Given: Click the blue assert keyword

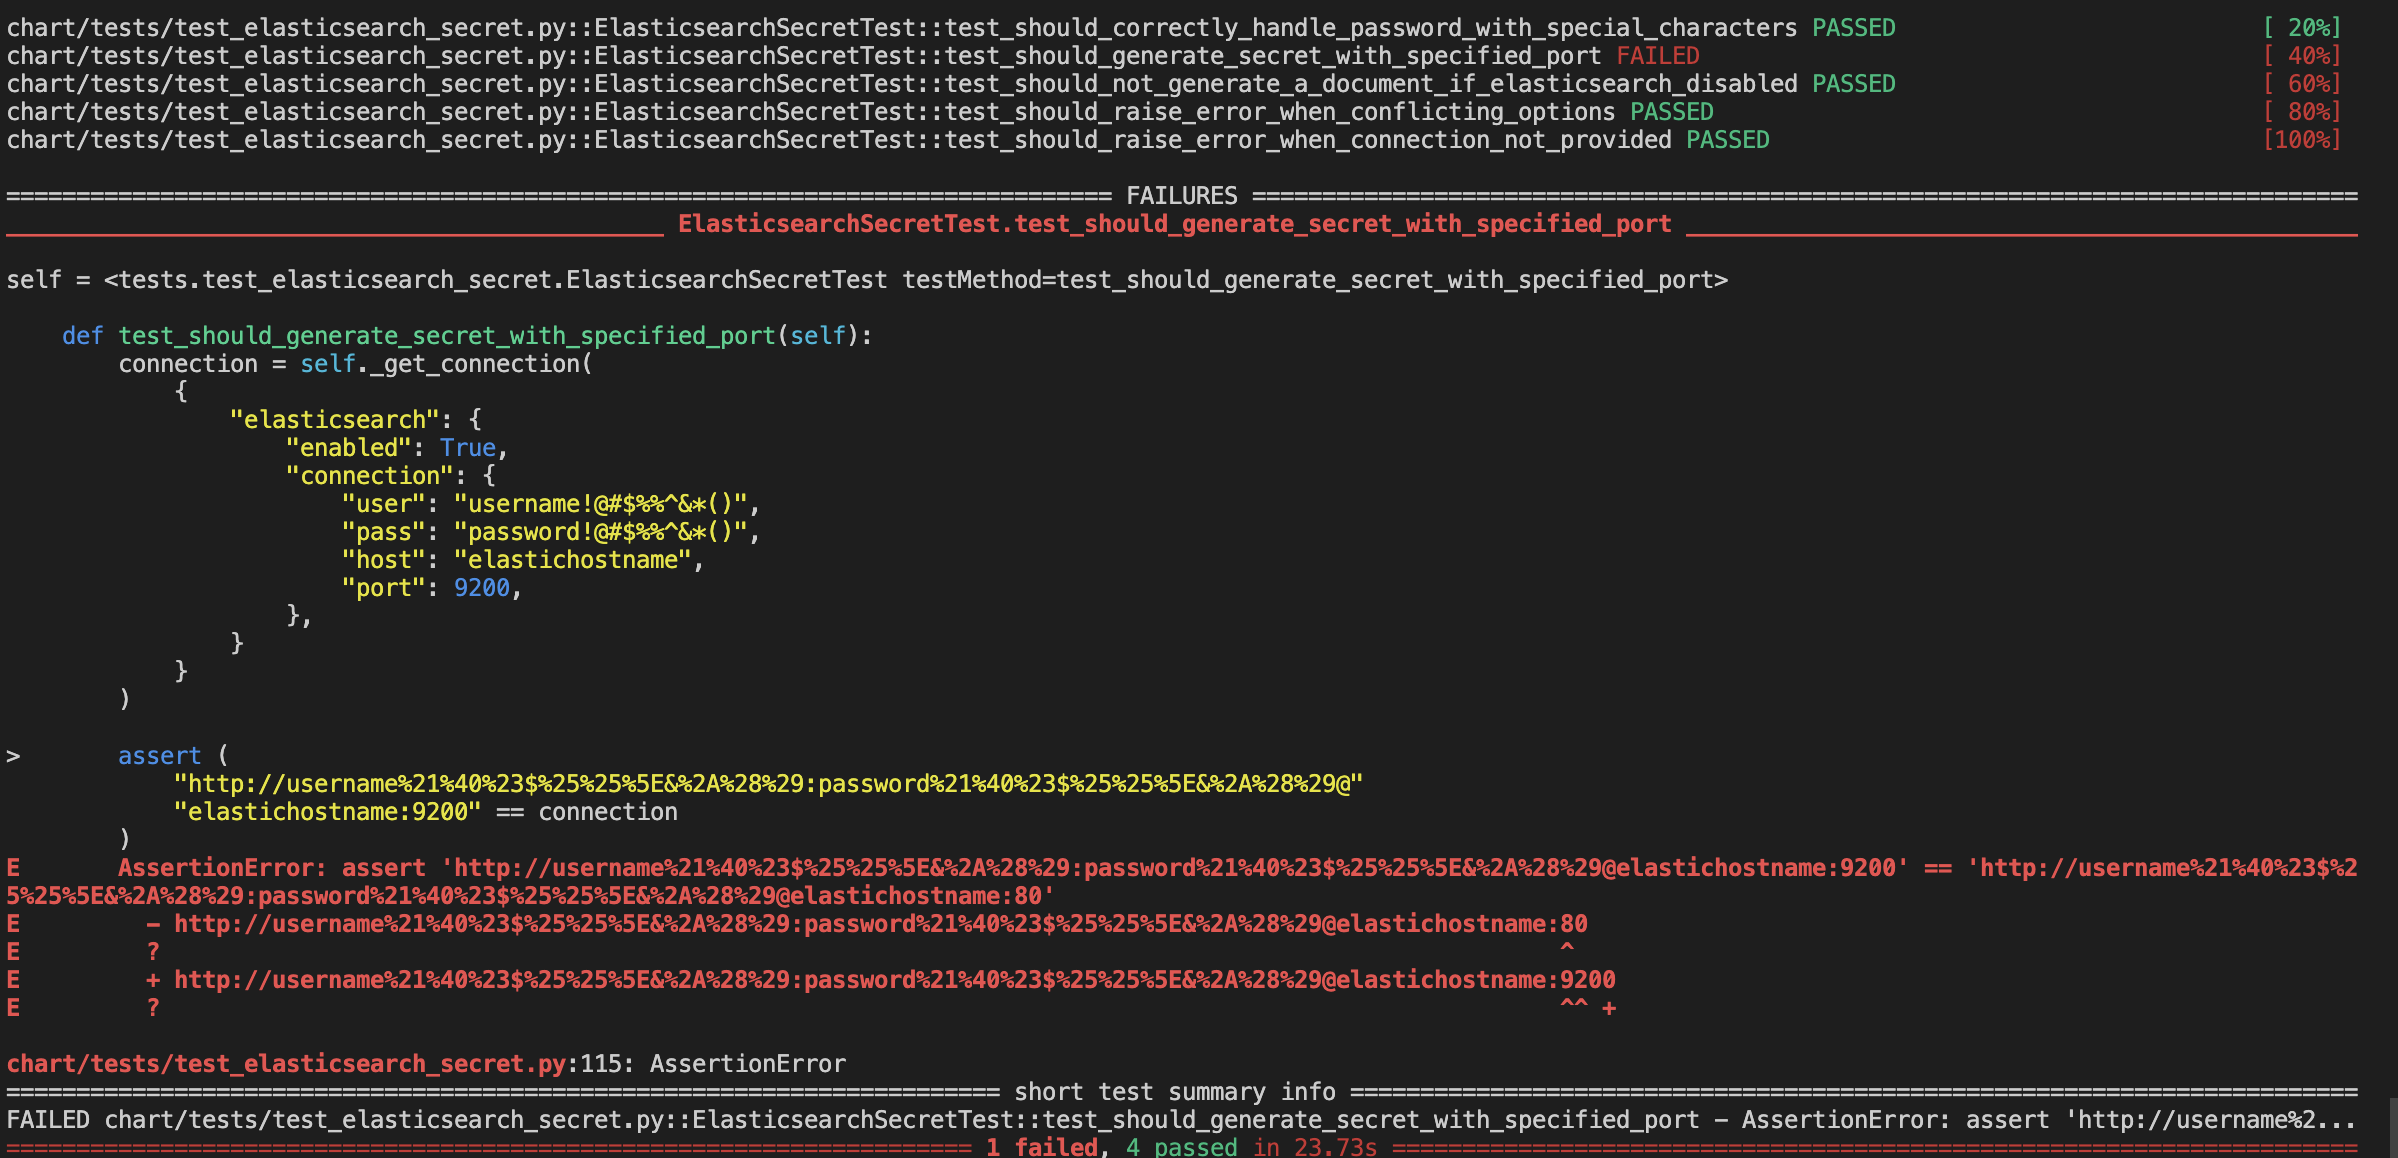Looking at the screenshot, I should 159,756.
